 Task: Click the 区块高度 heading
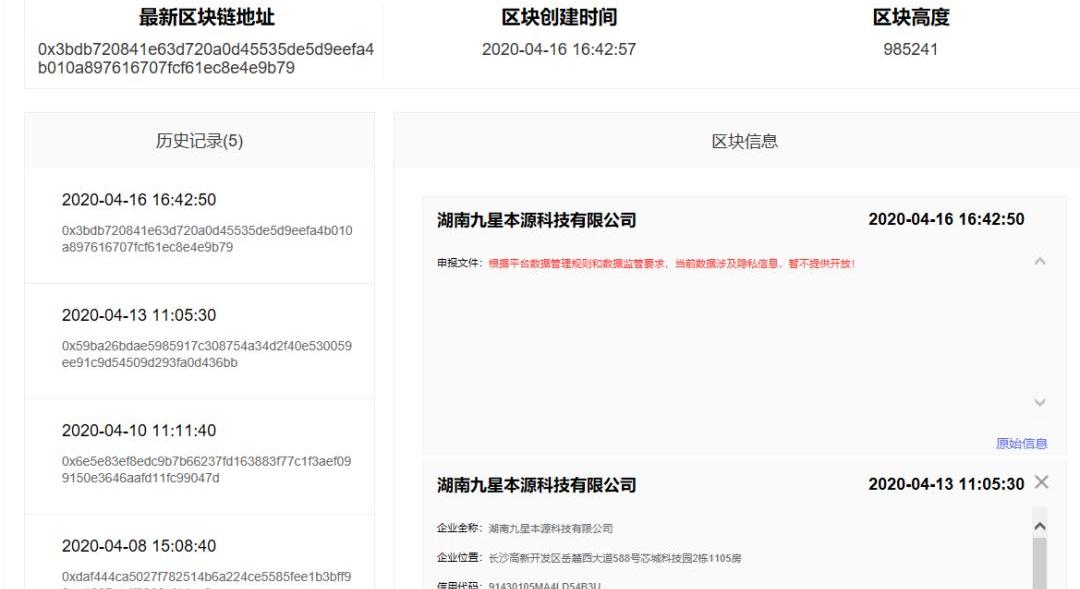pos(911,17)
